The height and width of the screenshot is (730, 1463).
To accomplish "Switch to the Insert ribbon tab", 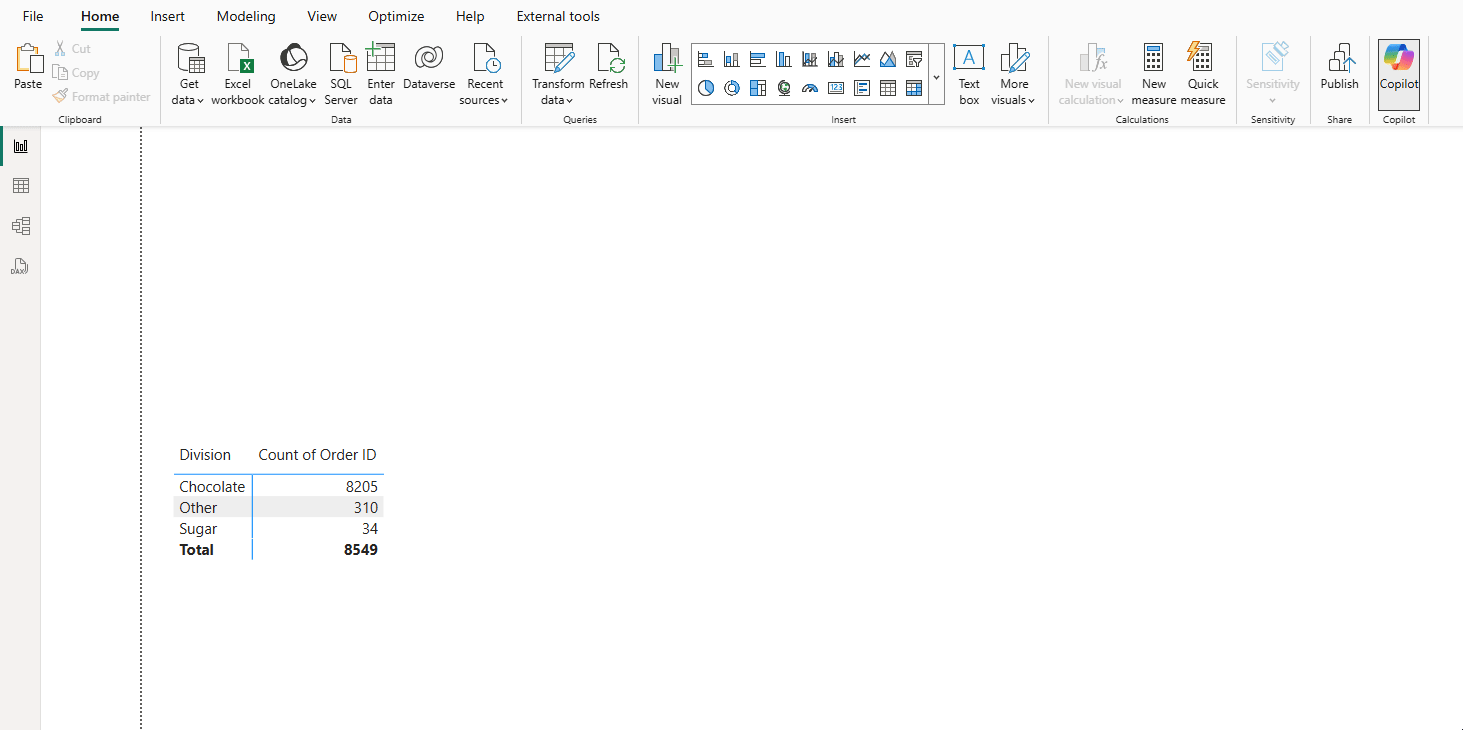I will click(x=167, y=16).
